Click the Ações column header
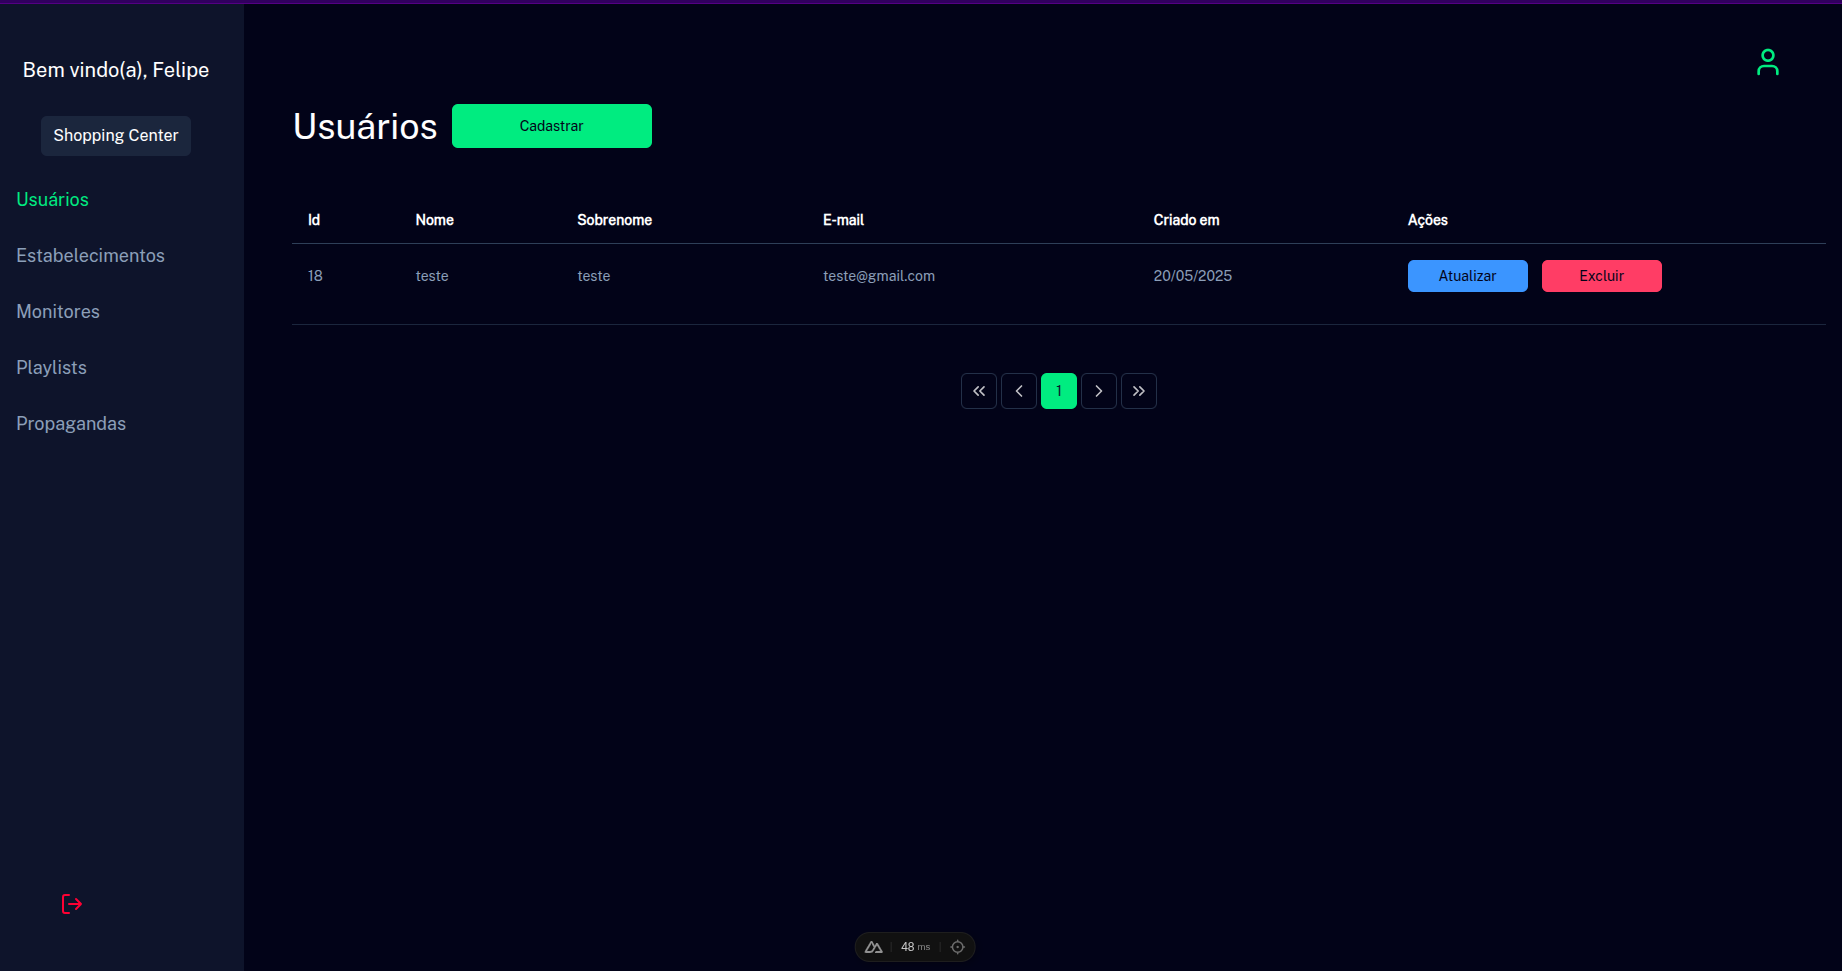The height and width of the screenshot is (971, 1842). (x=1428, y=220)
